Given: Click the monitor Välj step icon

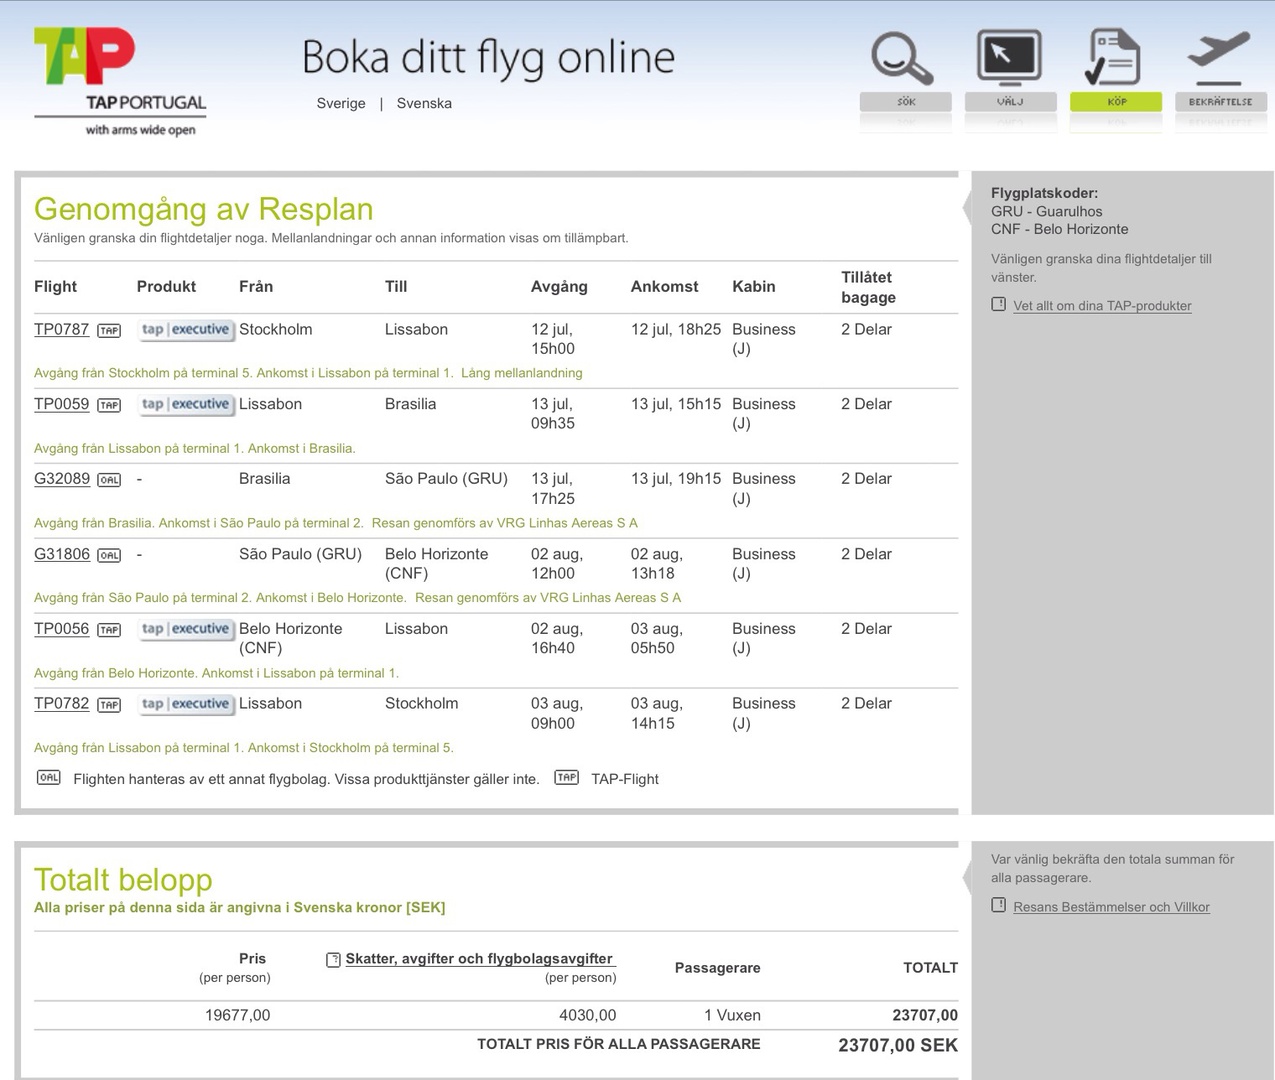Looking at the screenshot, I should point(1009,59).
